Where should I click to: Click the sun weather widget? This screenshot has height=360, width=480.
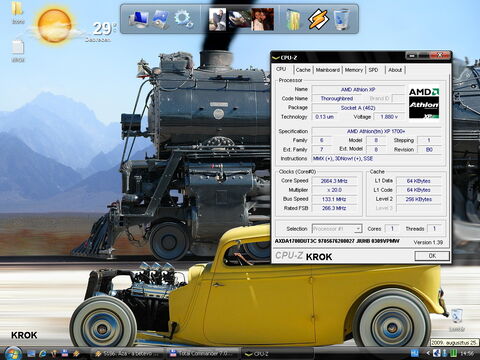(54, 26)
